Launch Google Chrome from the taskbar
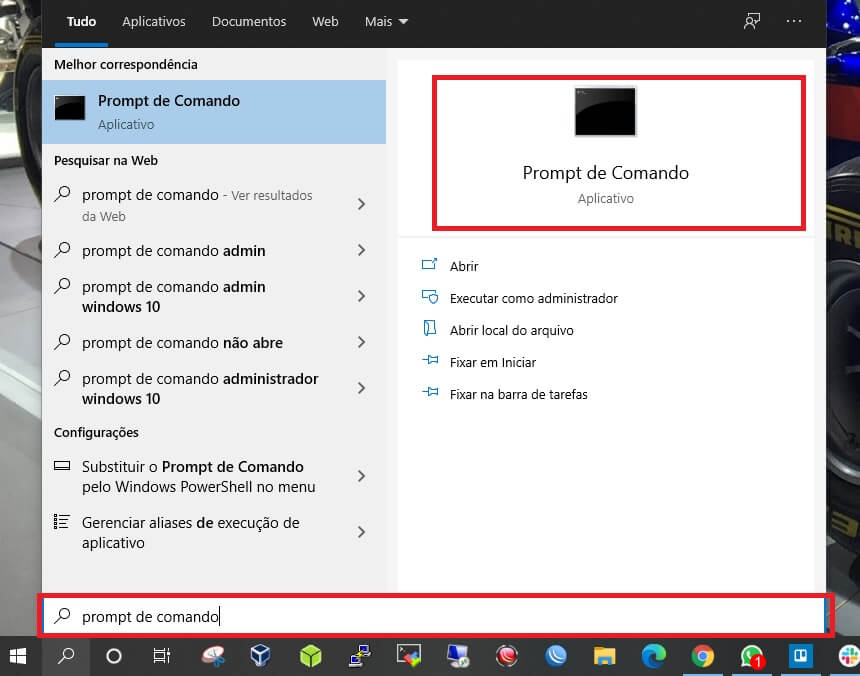The width and height of the screenshot is (860, 676). (703, 656)
